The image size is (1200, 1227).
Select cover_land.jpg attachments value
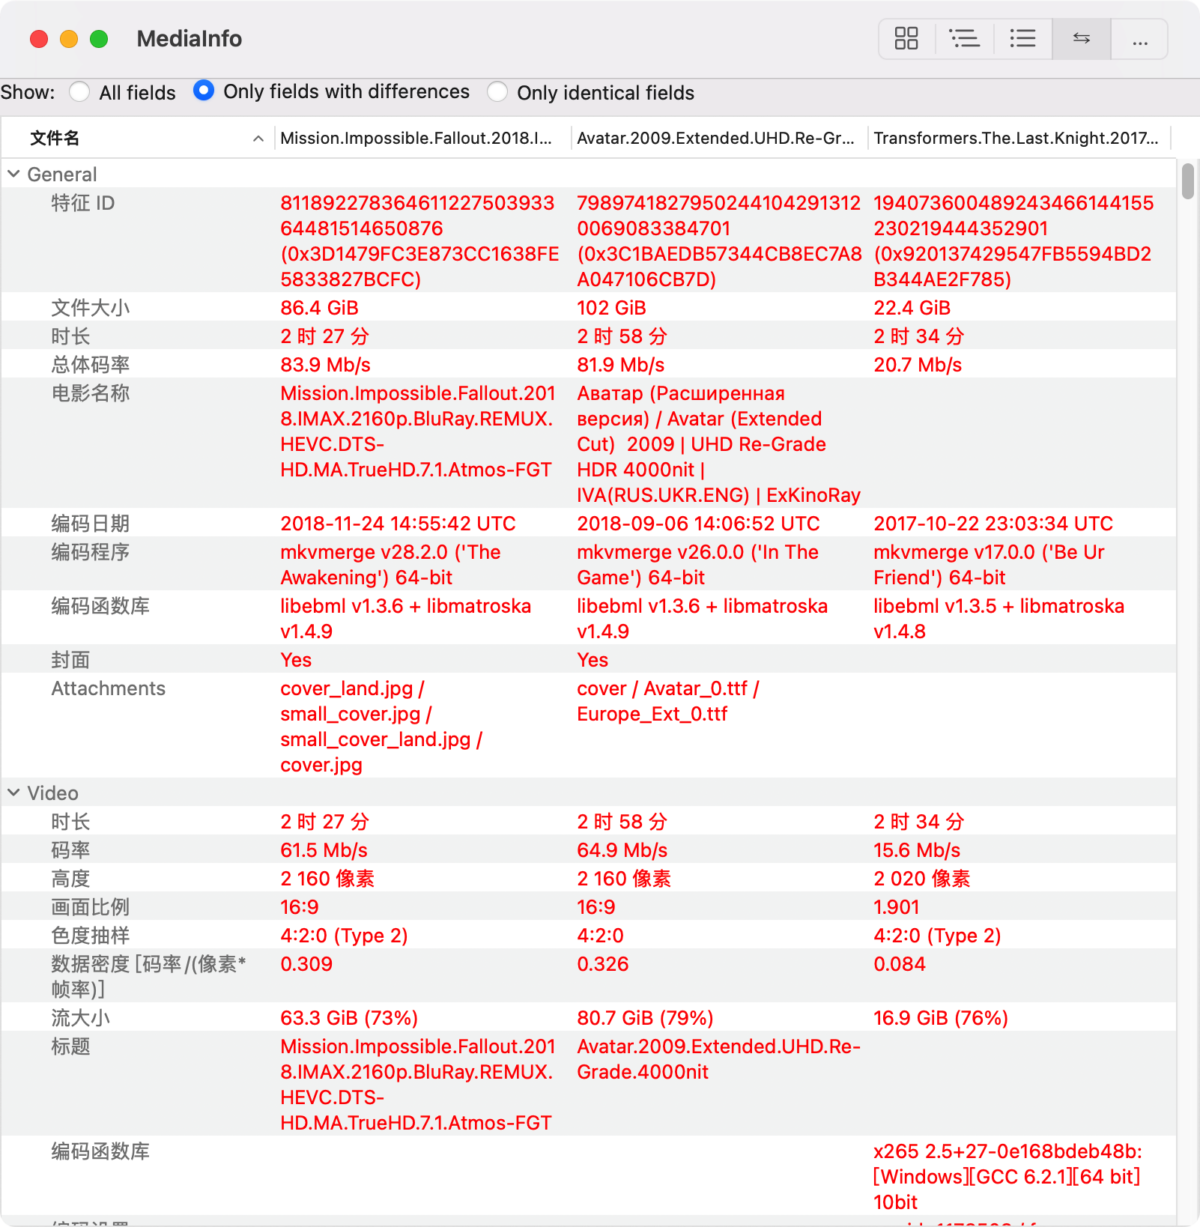tap(382, 727)
